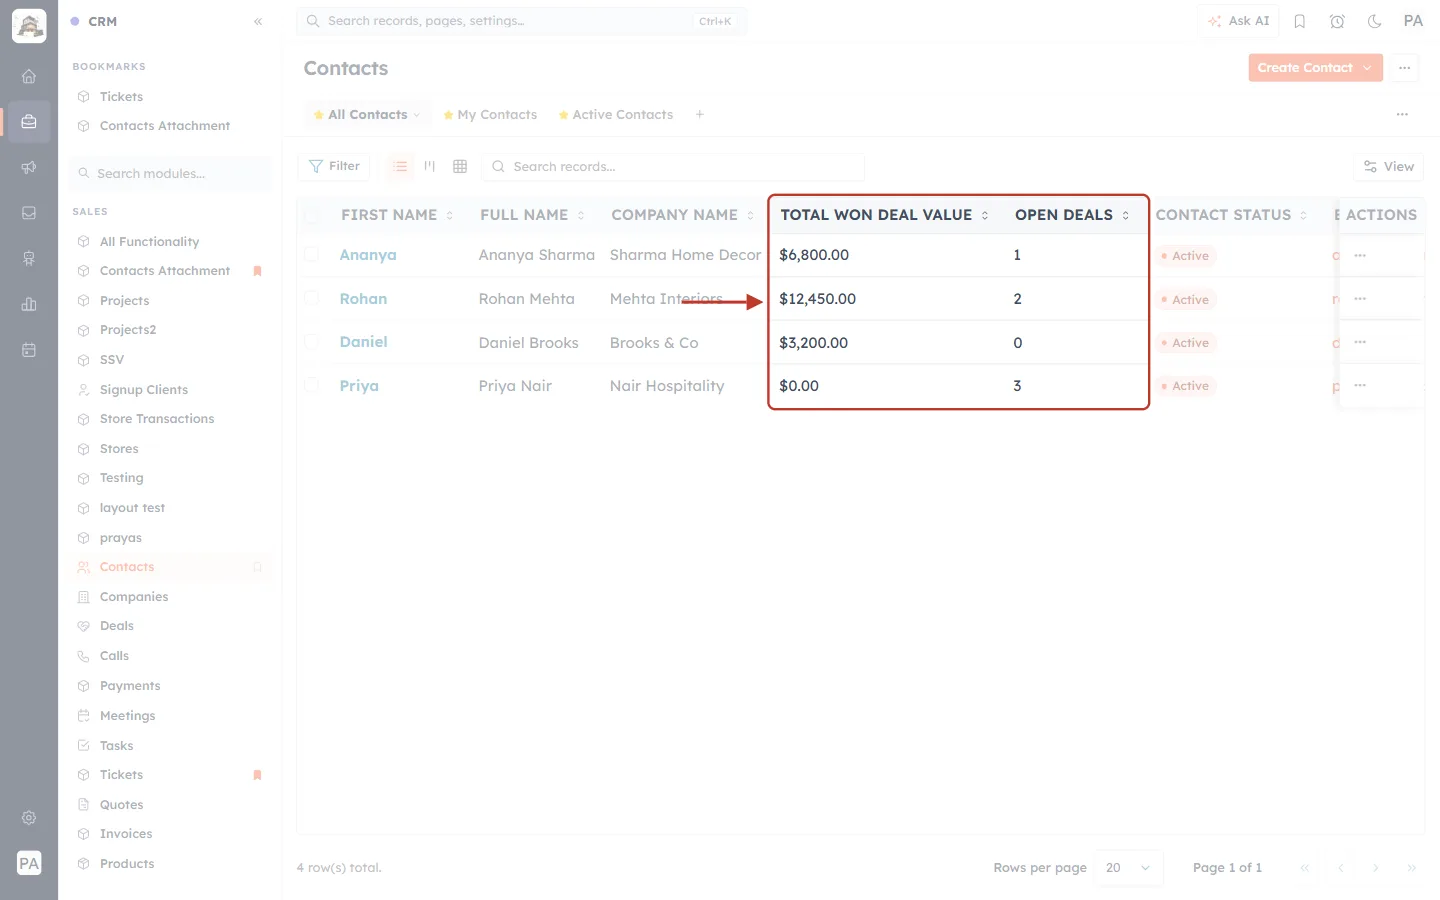1440x900 pixels.
Task: Open the Rohan contact link
Action: click(x=363, y=299)
